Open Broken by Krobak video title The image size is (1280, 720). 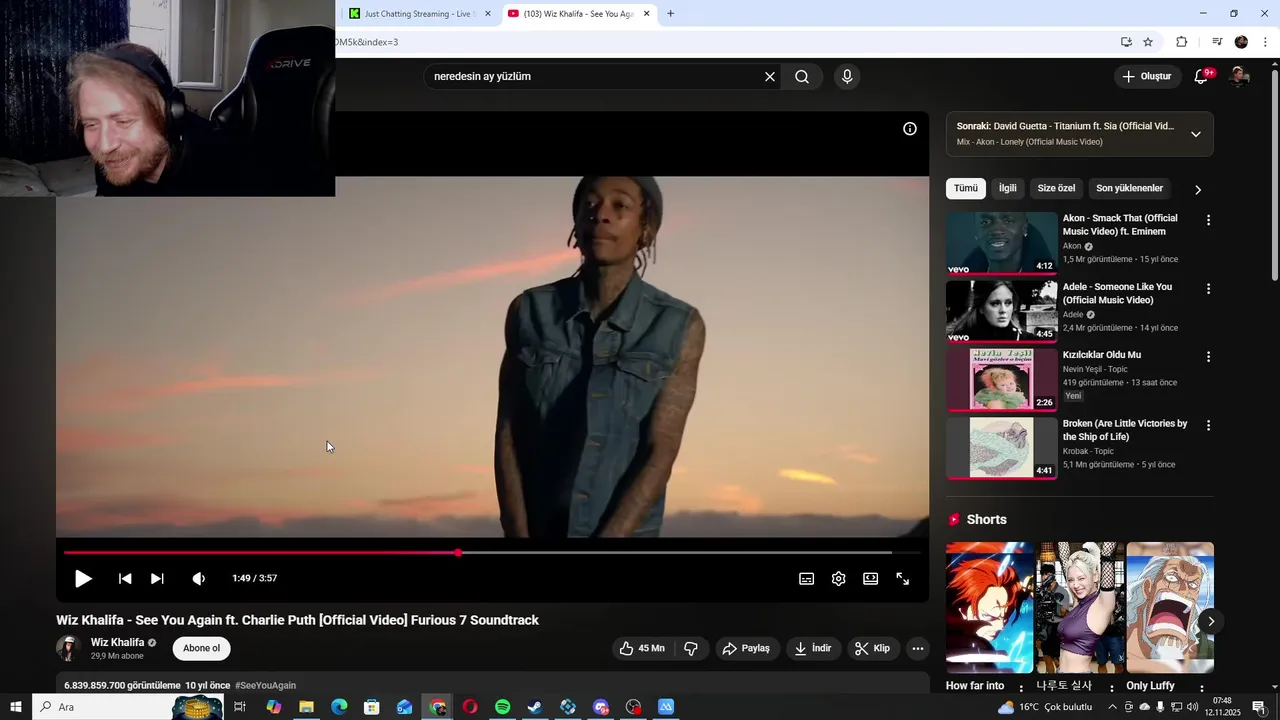pyautogui.click(x=1125, y=430)
